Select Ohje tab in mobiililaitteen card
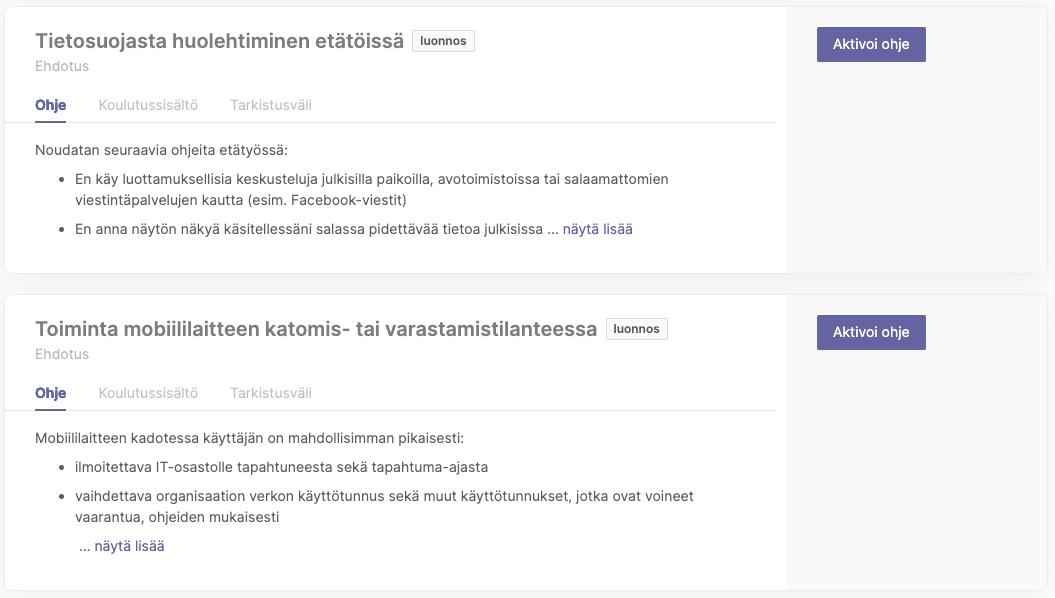This screenshot has width=1055, height=598. pyautogui.click(x=50, y=393)
